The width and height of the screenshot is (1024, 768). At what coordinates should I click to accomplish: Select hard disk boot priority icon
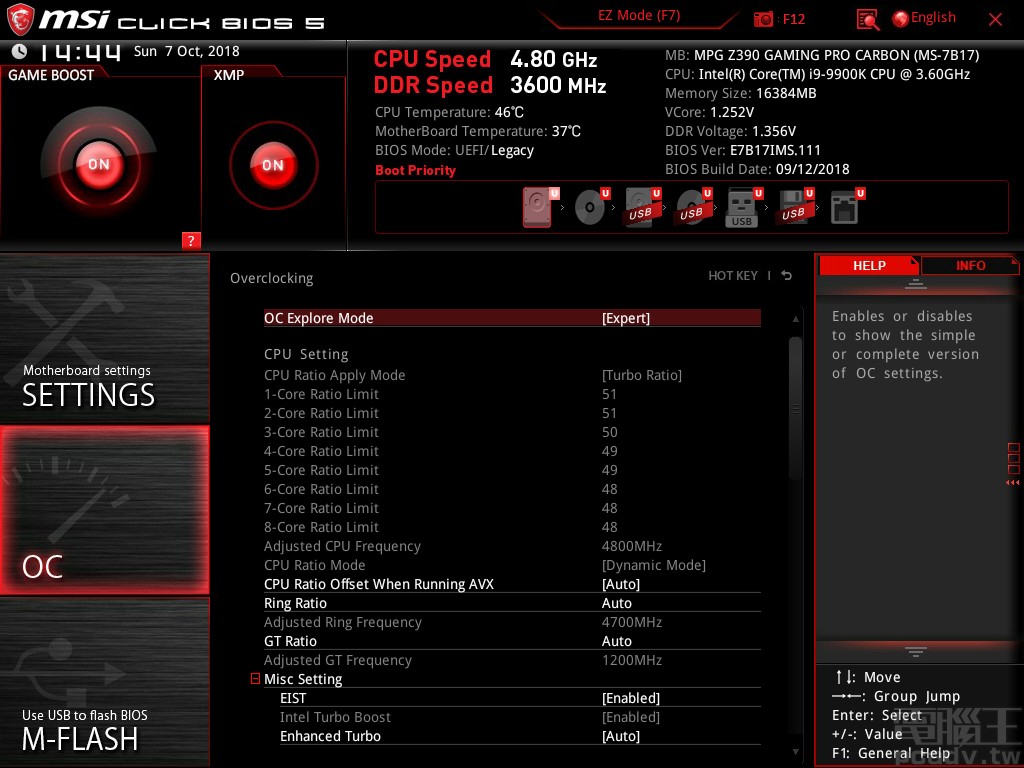point(538,207)
